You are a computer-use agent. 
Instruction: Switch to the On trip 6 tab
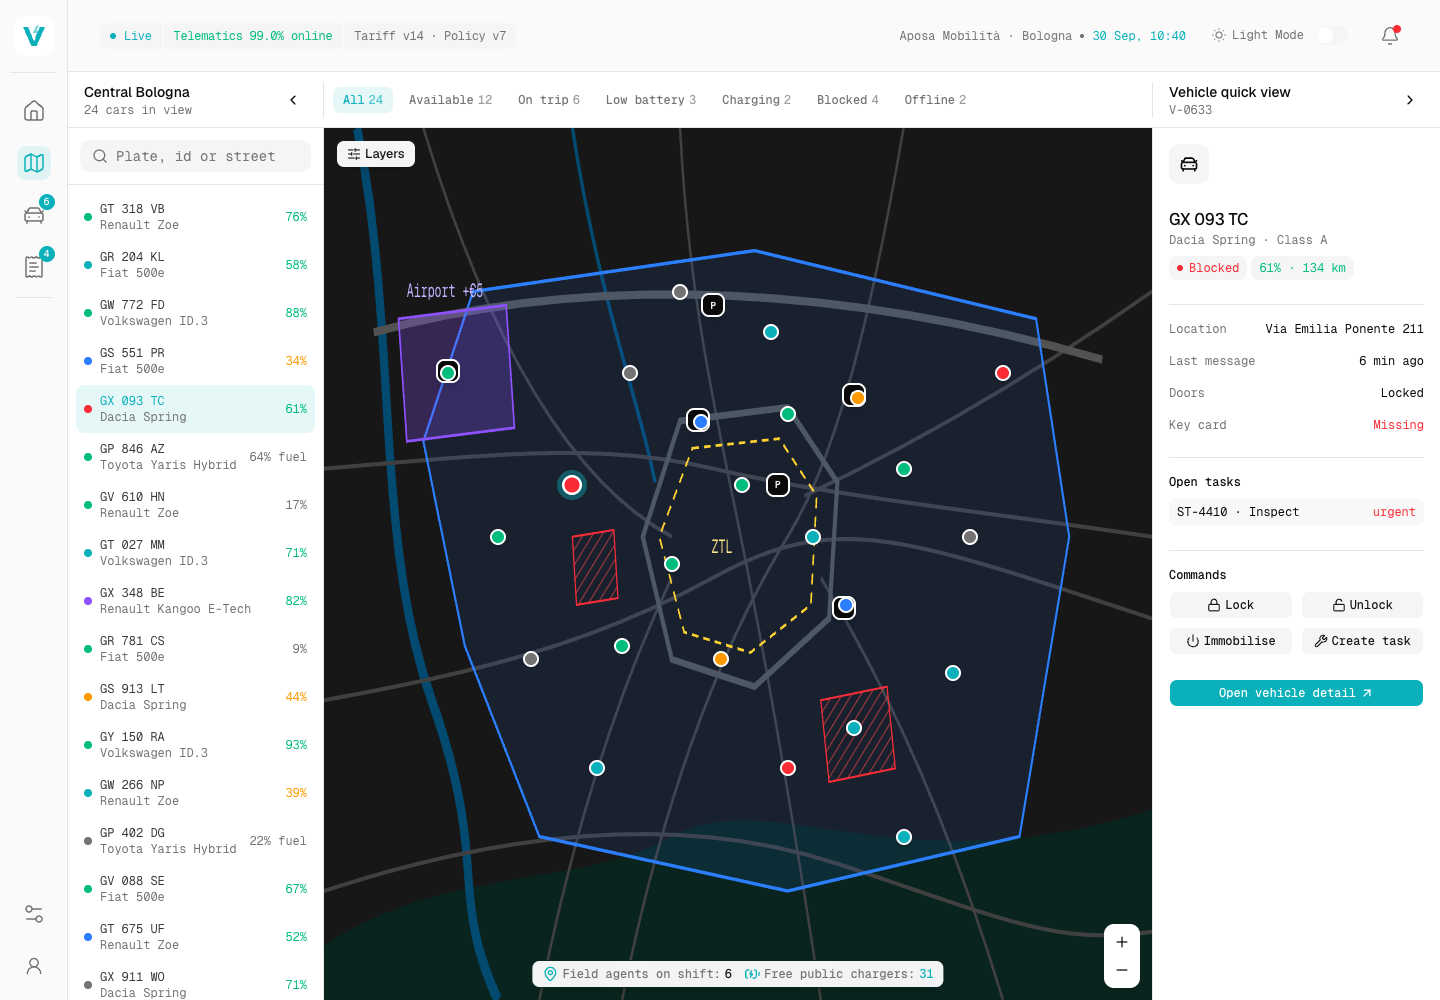pos(549,100)
